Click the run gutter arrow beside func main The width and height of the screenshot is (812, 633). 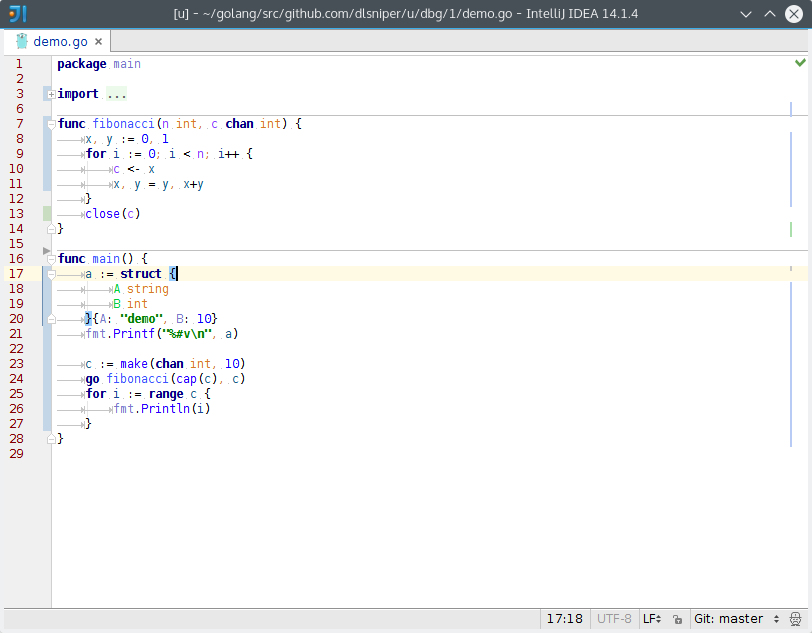(46, 251)
